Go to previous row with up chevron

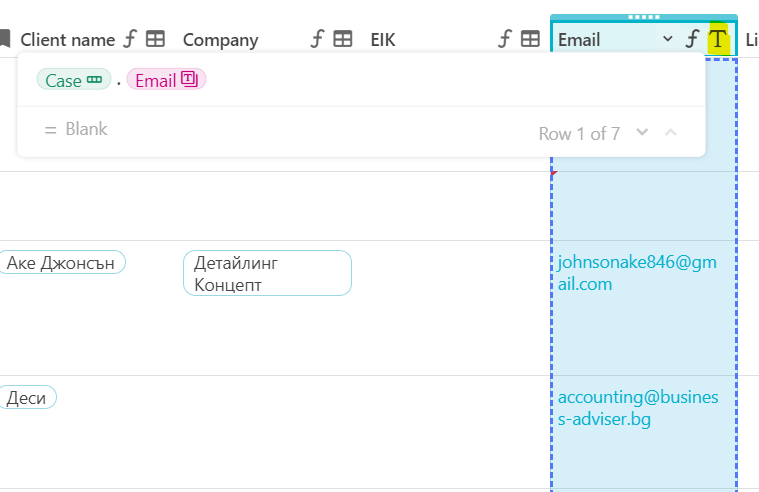(x=671, y=133)
